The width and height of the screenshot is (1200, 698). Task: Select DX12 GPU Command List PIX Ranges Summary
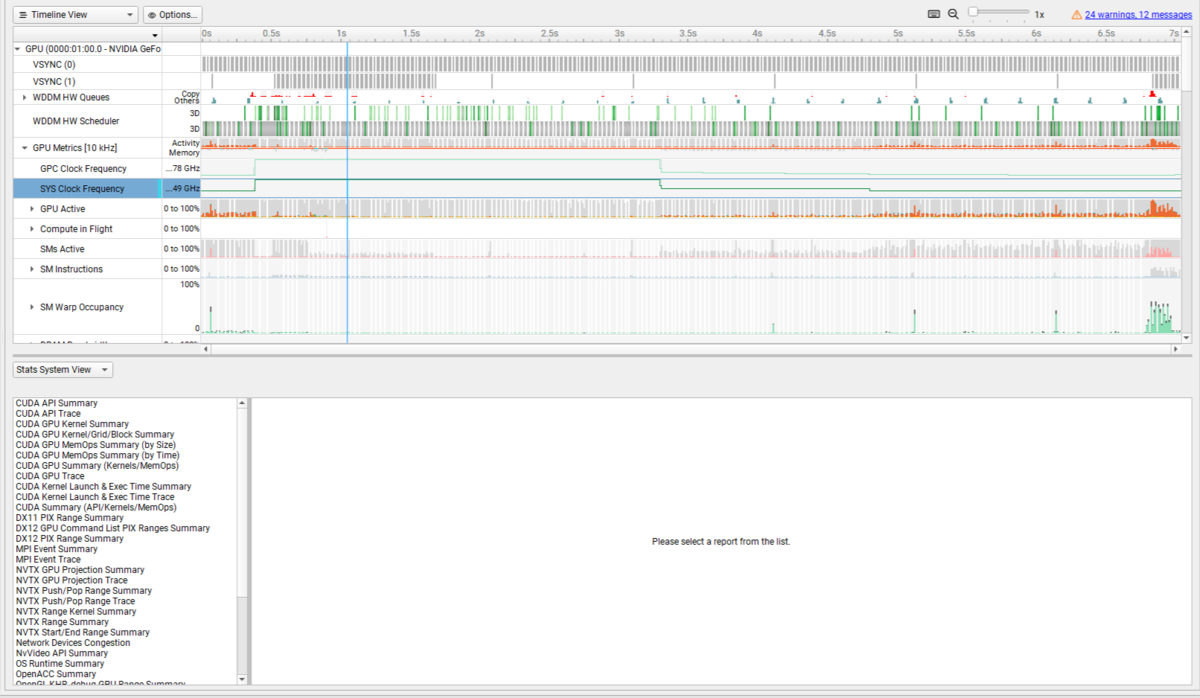click(113, 528)
